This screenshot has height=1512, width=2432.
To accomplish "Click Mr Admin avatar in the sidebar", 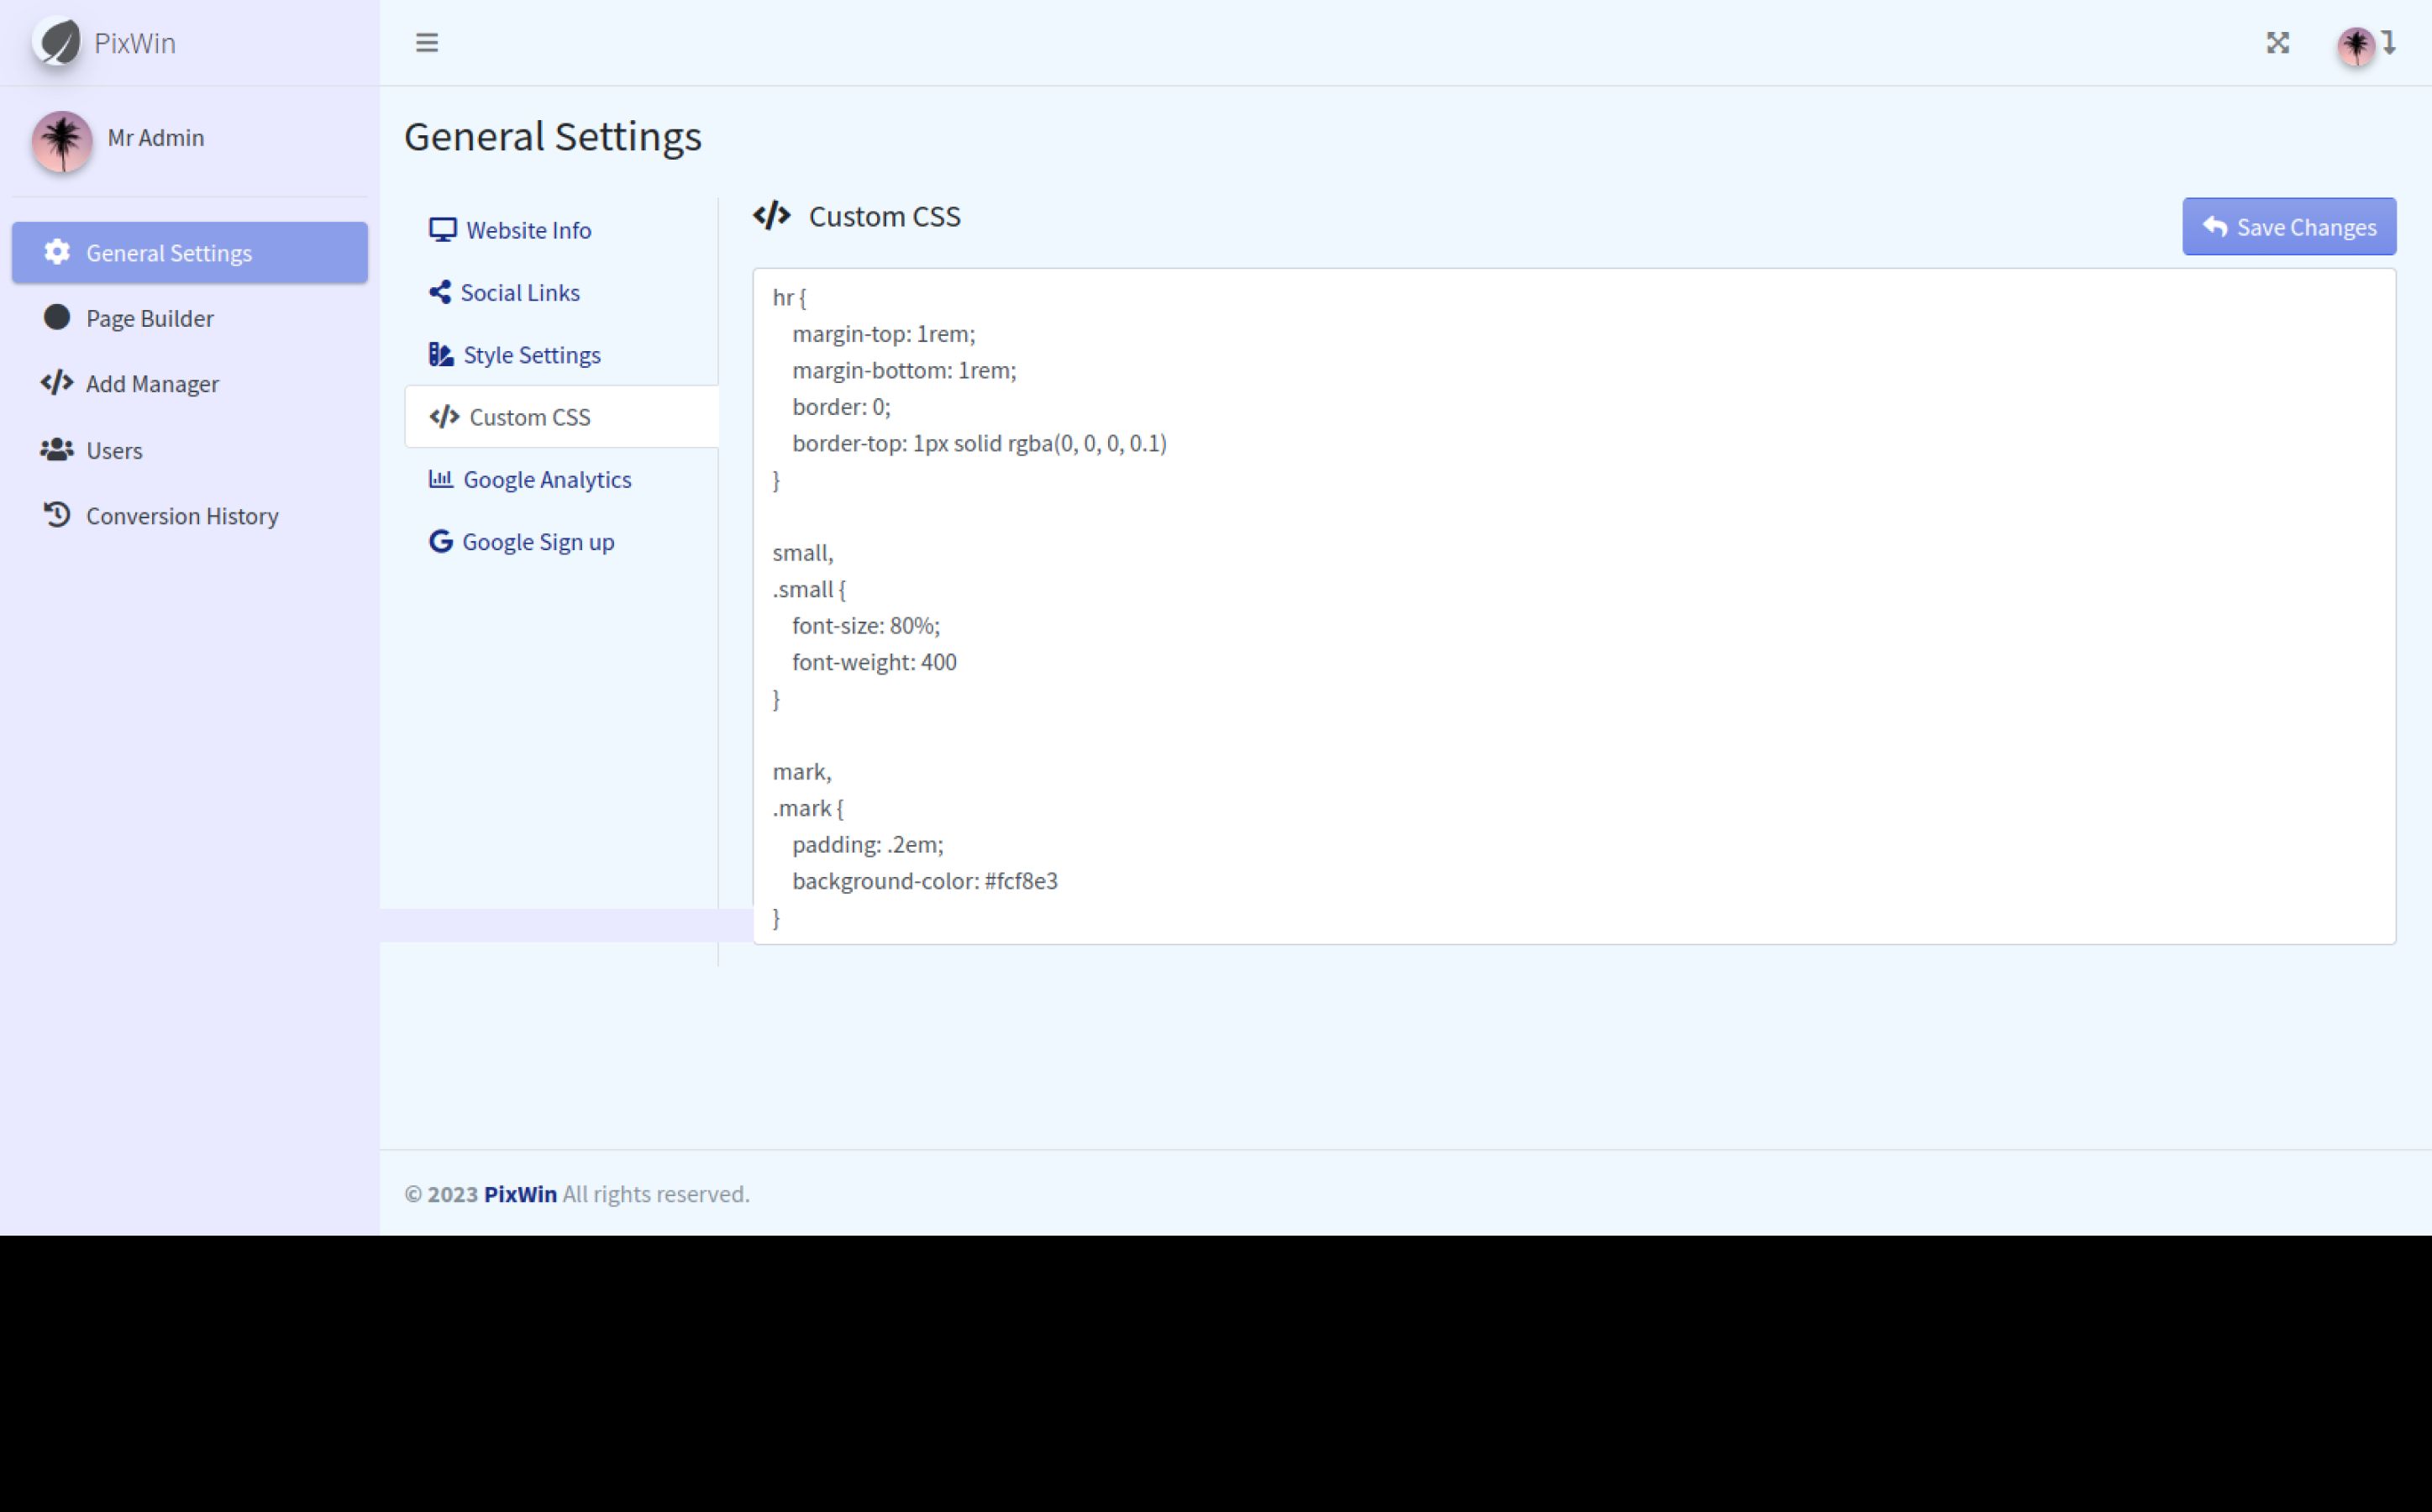I will (62, 141).
